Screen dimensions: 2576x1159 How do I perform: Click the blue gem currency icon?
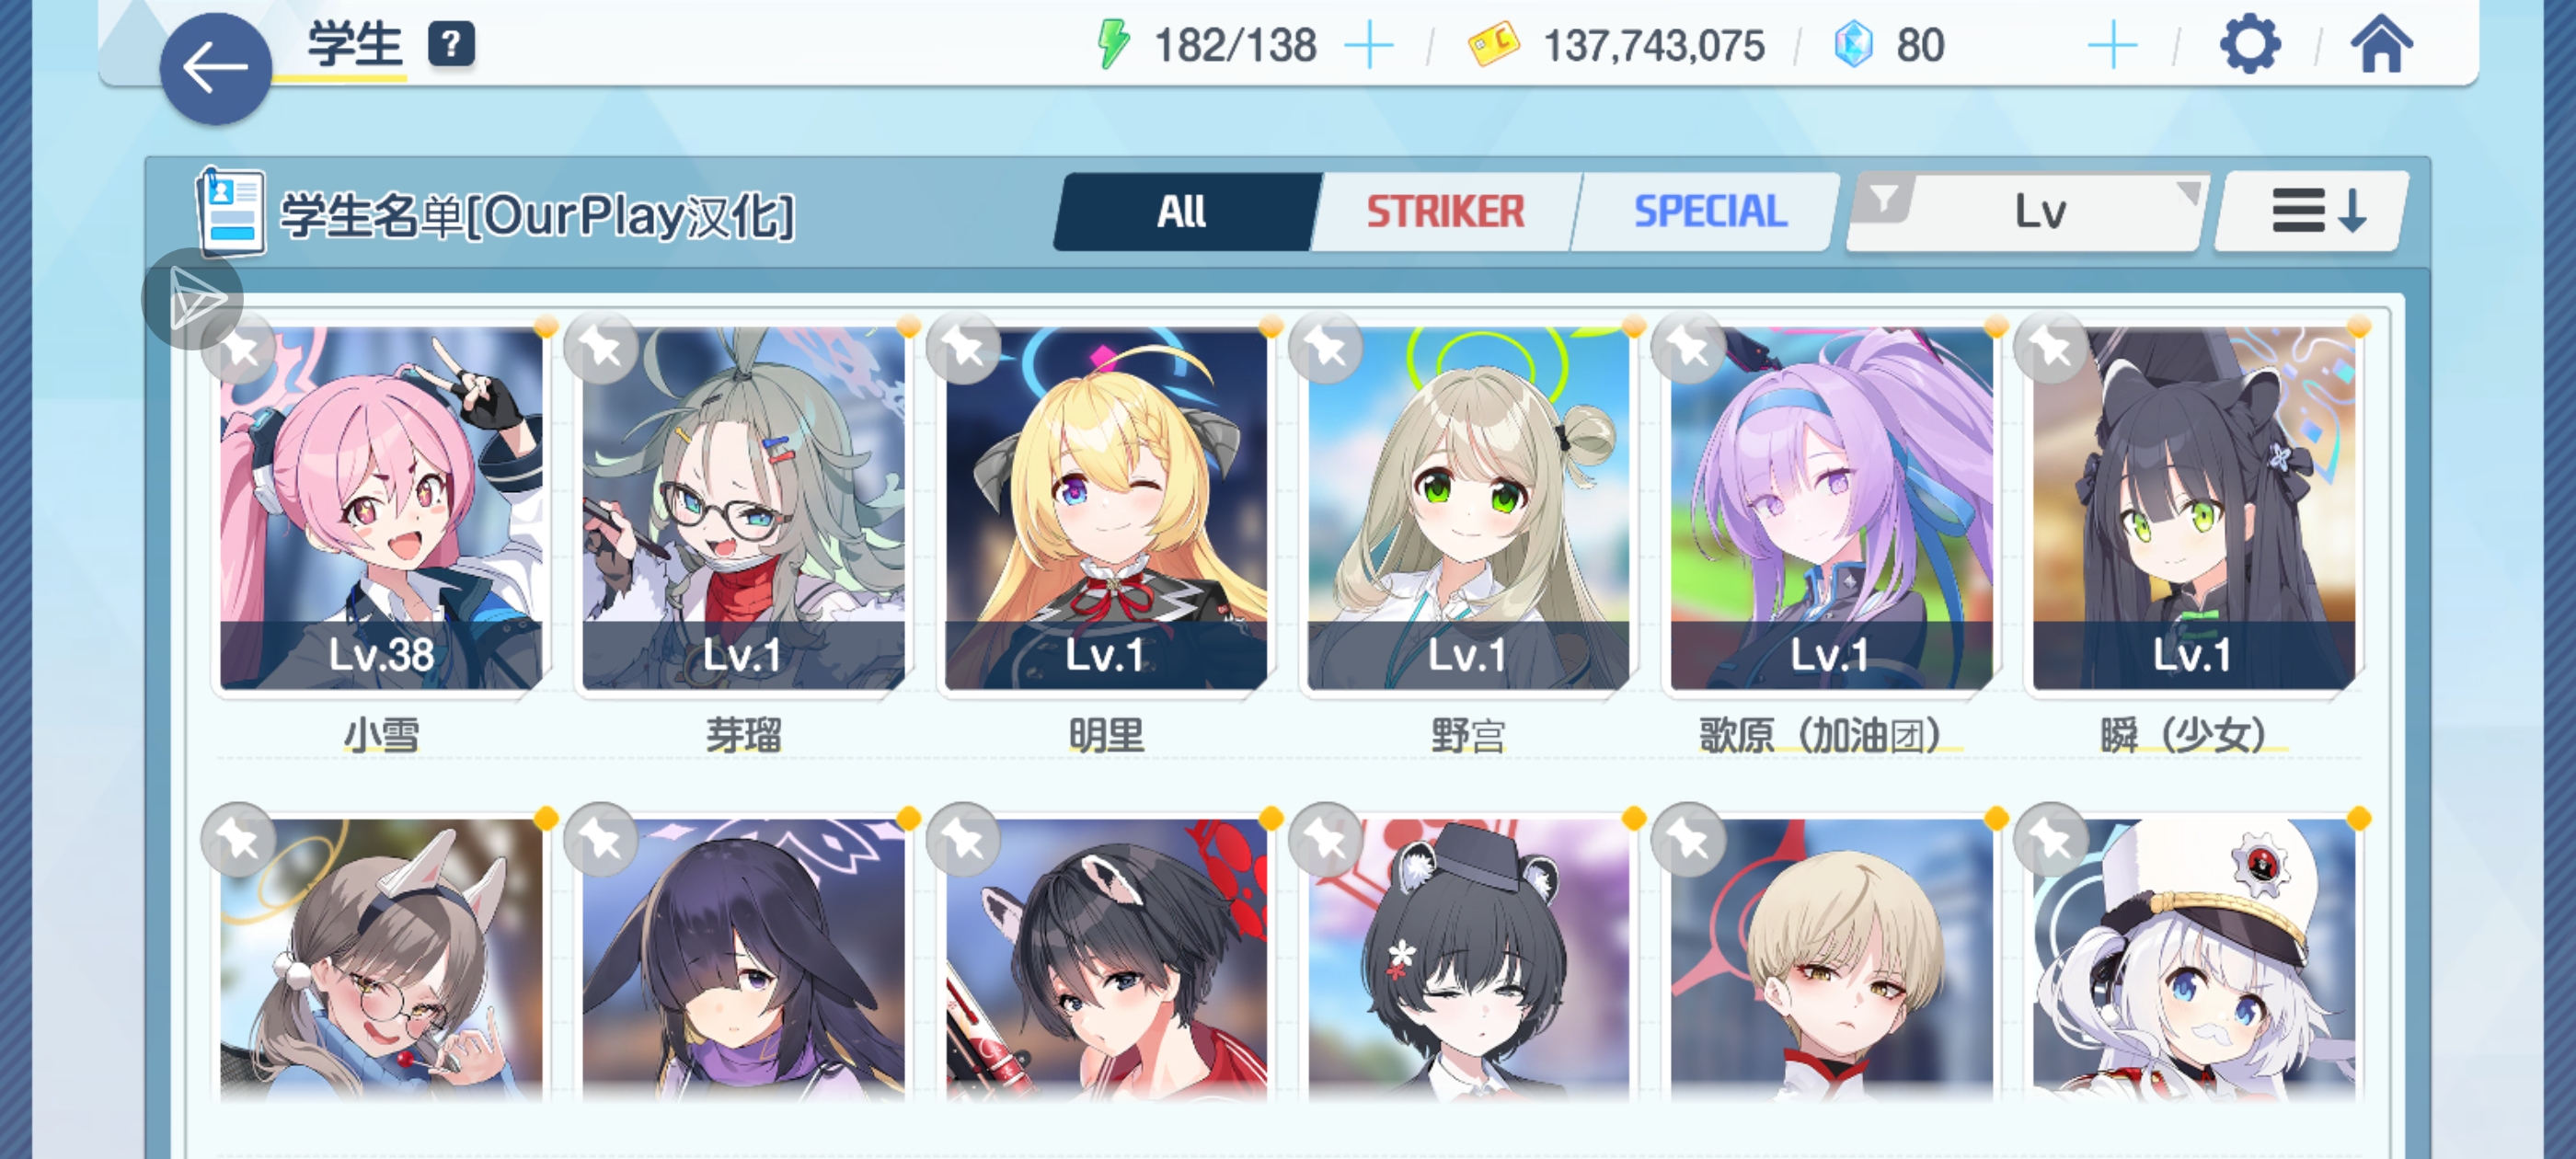click(1853, 45)
